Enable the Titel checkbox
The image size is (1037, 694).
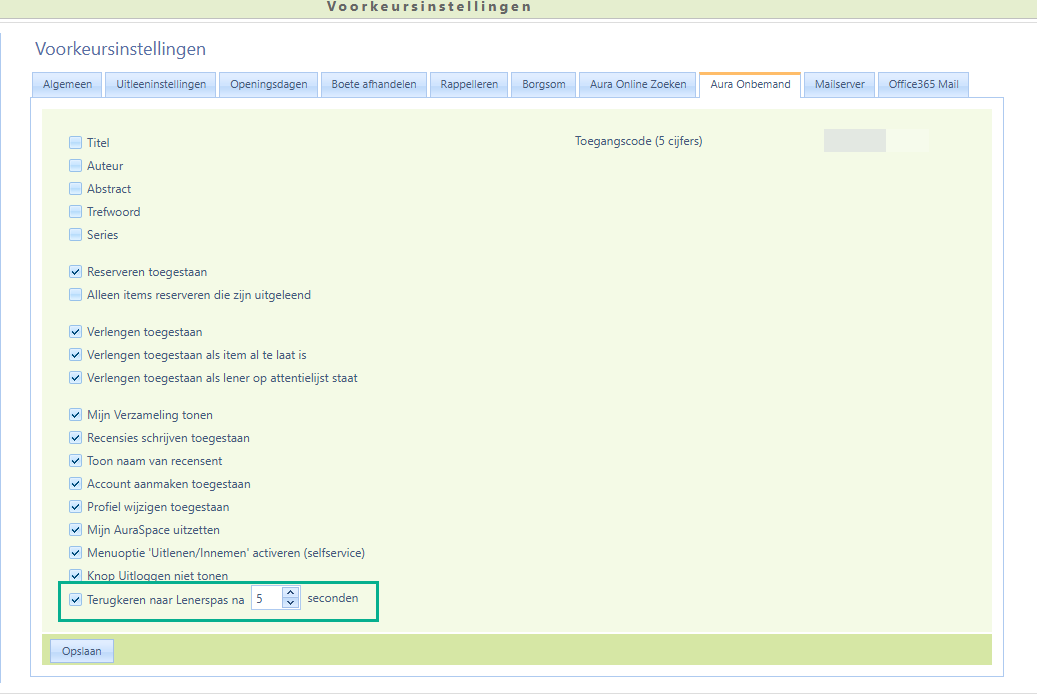coord(76,143)
